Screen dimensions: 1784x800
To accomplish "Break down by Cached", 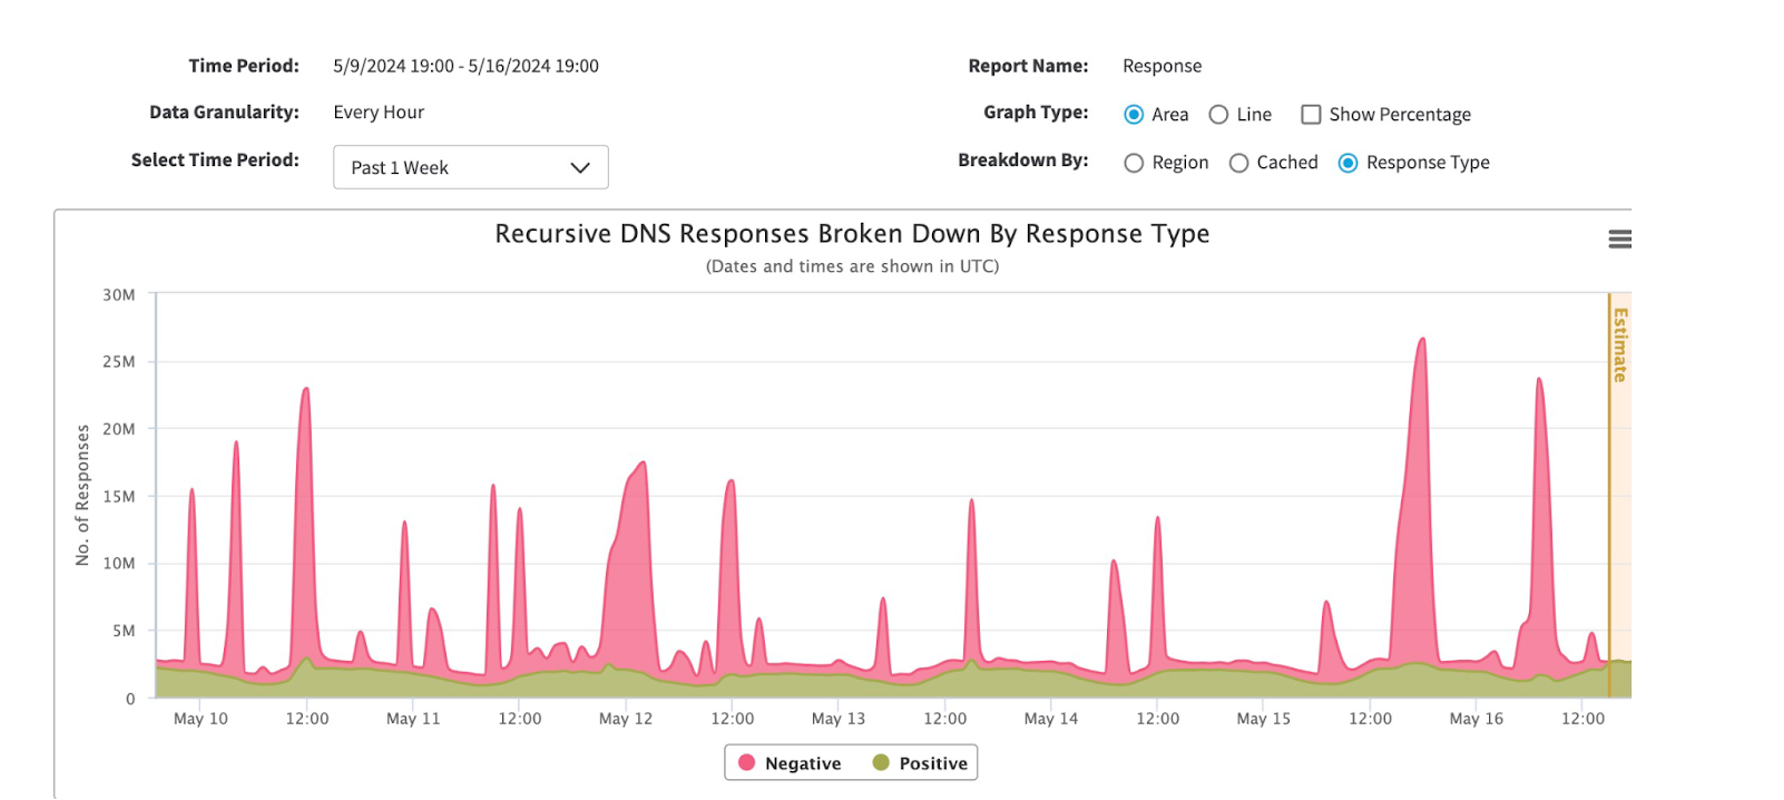I will click(1239, 163).
